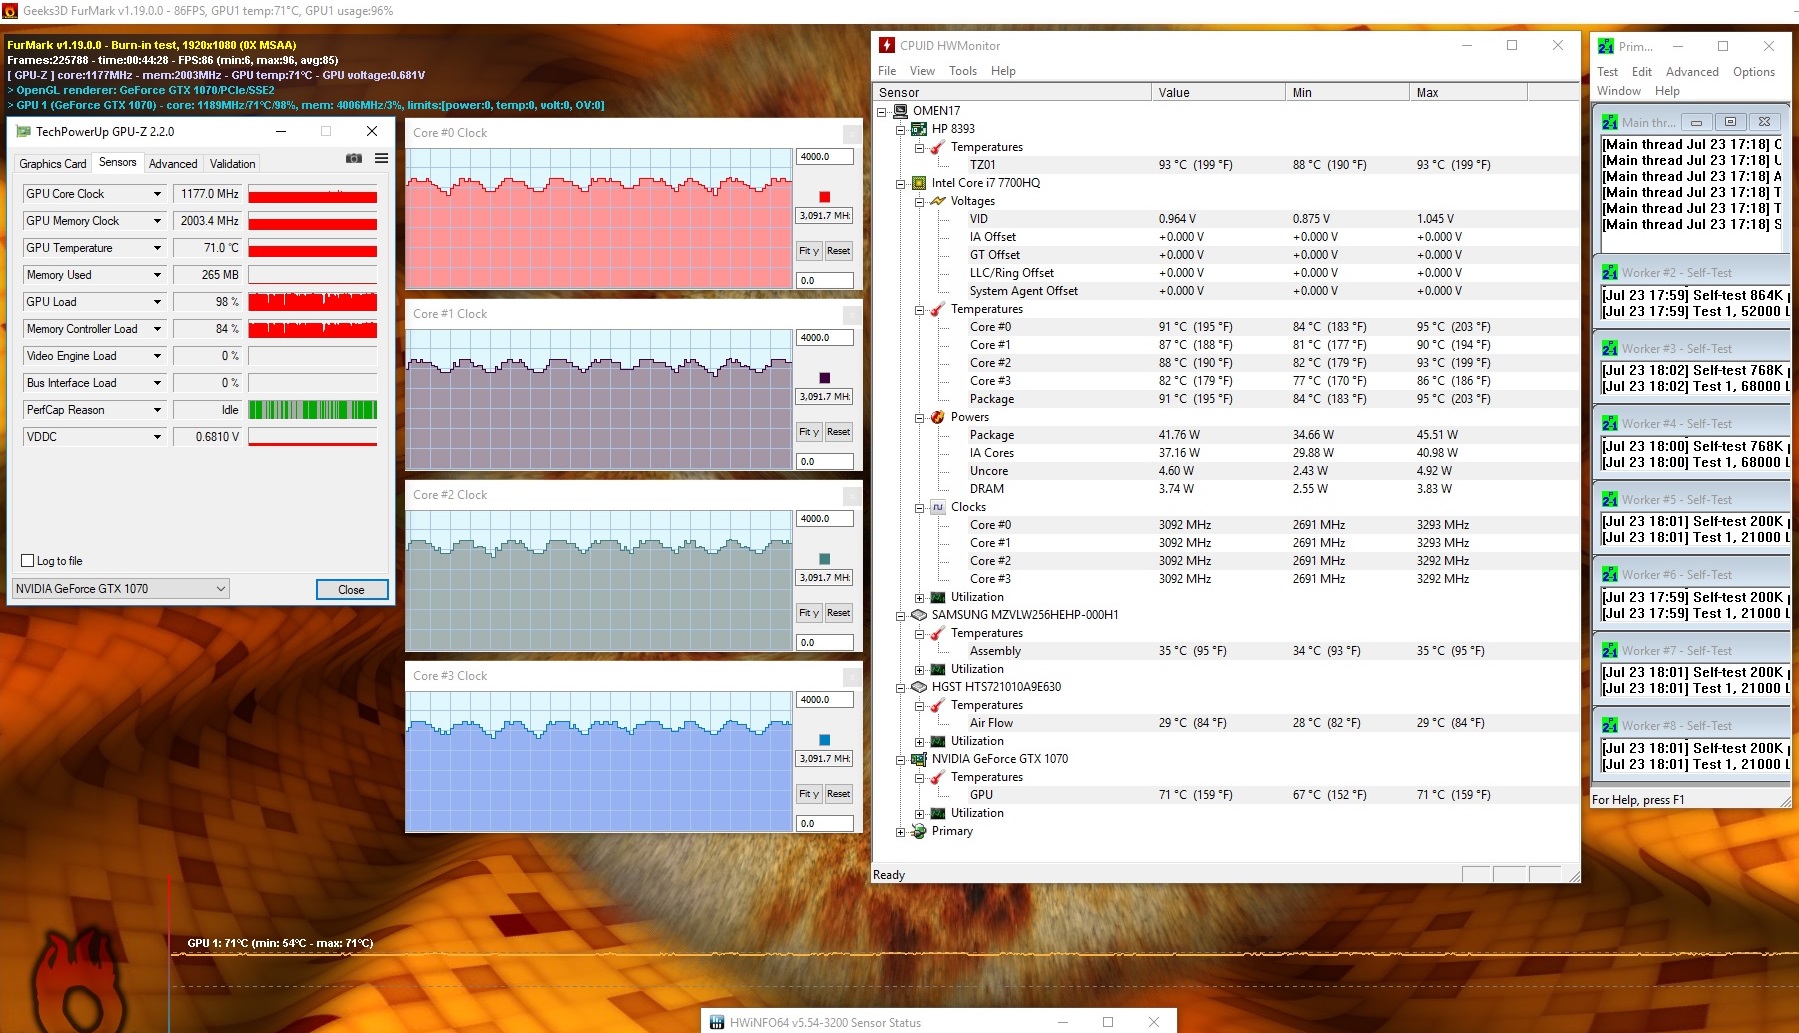Collapse the Voltages tree branch
Screen dimensions: 1799x1033
[x=919, y=201]
